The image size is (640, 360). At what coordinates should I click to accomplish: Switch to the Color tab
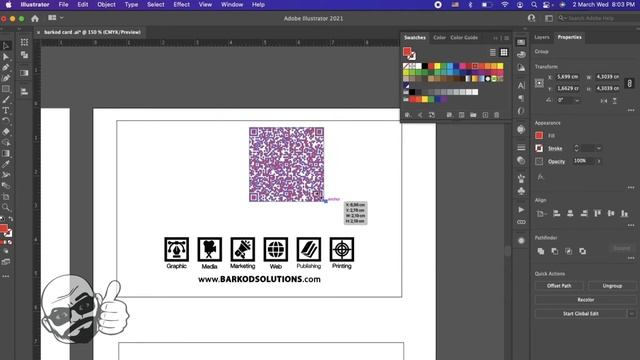pyautogui.click(x=439, y=38)
